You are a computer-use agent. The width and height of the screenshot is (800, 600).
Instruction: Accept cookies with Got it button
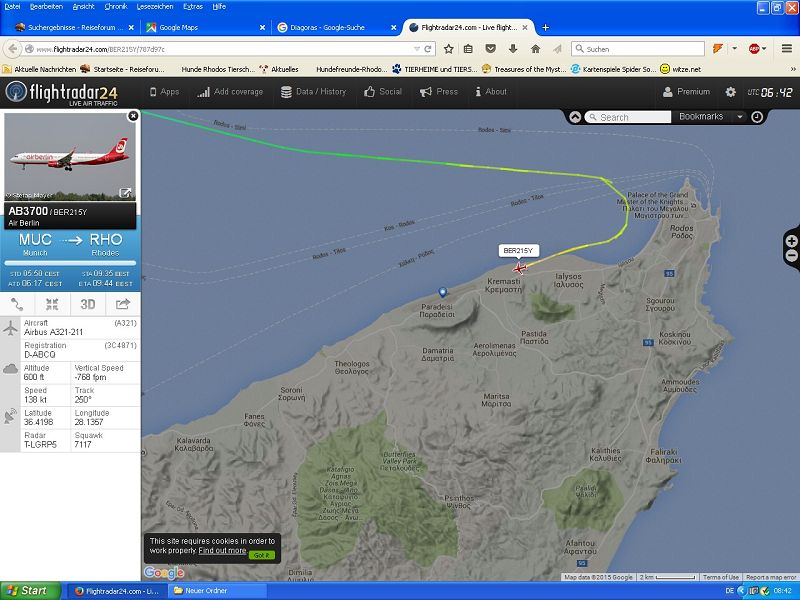pyautogui.click(x=262, y=555)
